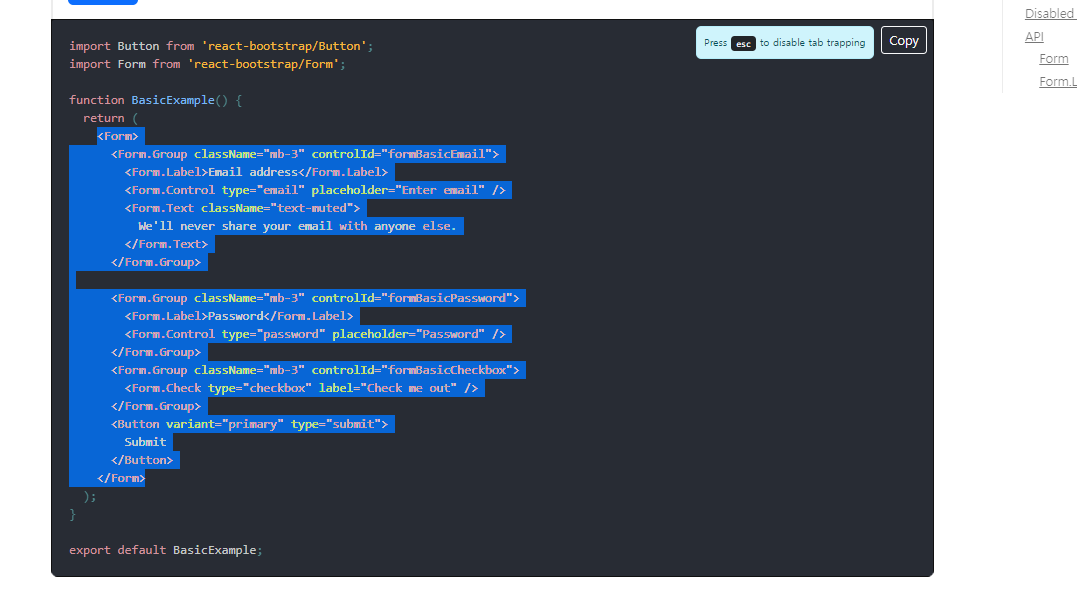Click the closing </Button> tag
This screenshot has width=1077, height=592.
click(141, 460)
